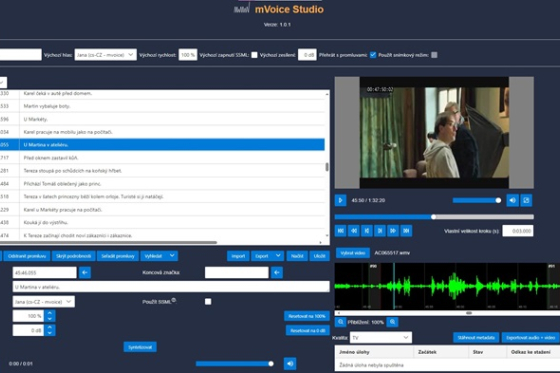Screen dimensions: 560x373
Task: Set start time from current position arrow
Action: [x=85, y=273]
